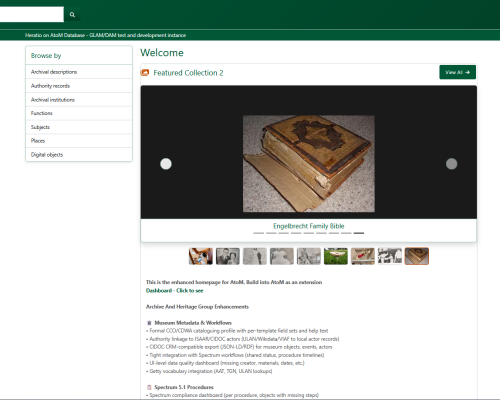Viewport: 500px width, 400px height.
Task: Click the active dark slide indicator dash
Action: (359, 233)
